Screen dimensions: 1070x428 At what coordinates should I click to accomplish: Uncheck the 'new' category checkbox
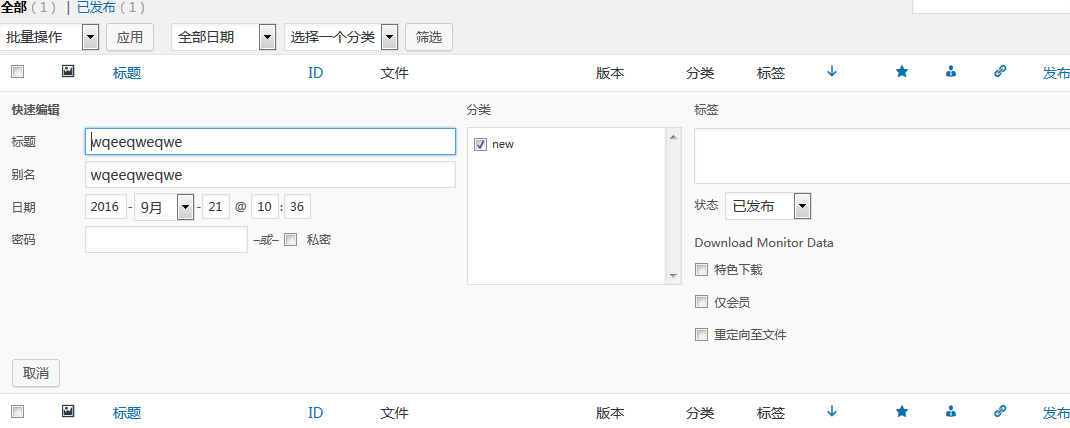click(x=480, y=144)
